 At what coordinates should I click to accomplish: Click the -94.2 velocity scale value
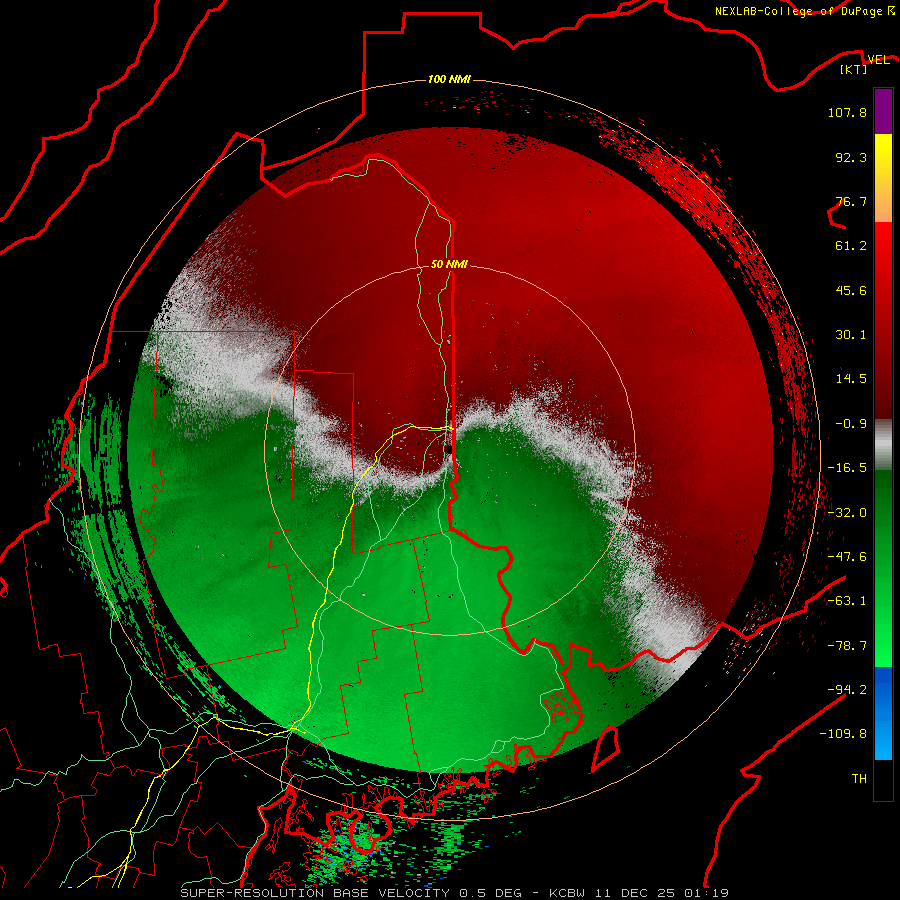(x=847, y=690)
